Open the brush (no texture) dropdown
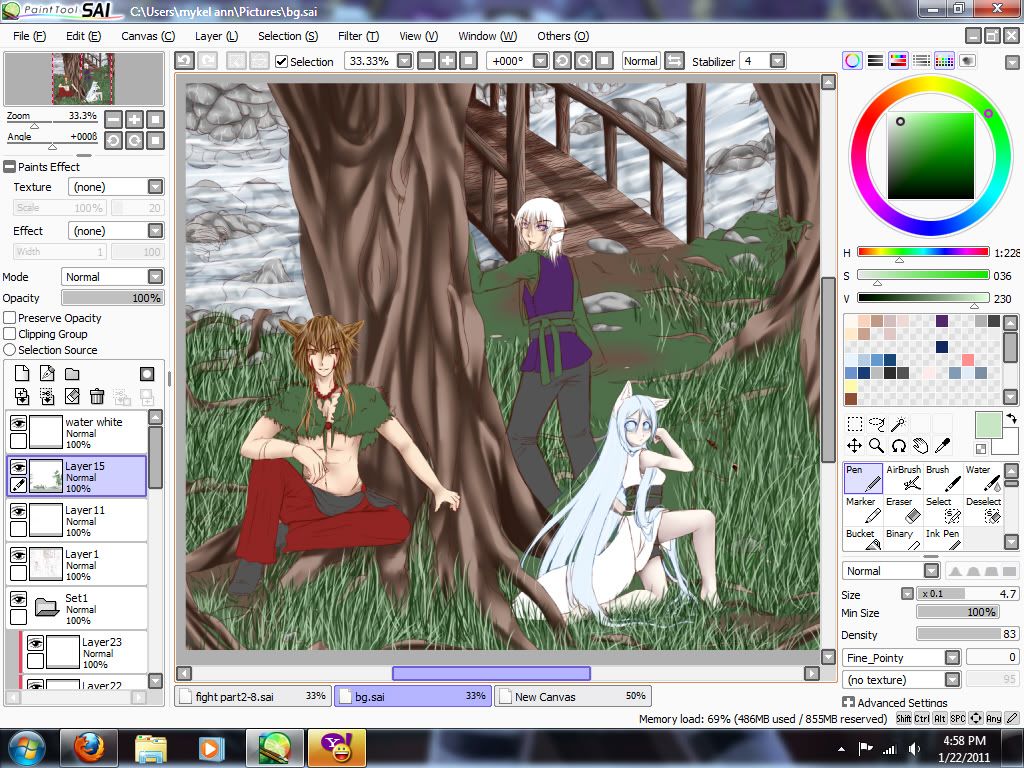 tap(952, 680)
